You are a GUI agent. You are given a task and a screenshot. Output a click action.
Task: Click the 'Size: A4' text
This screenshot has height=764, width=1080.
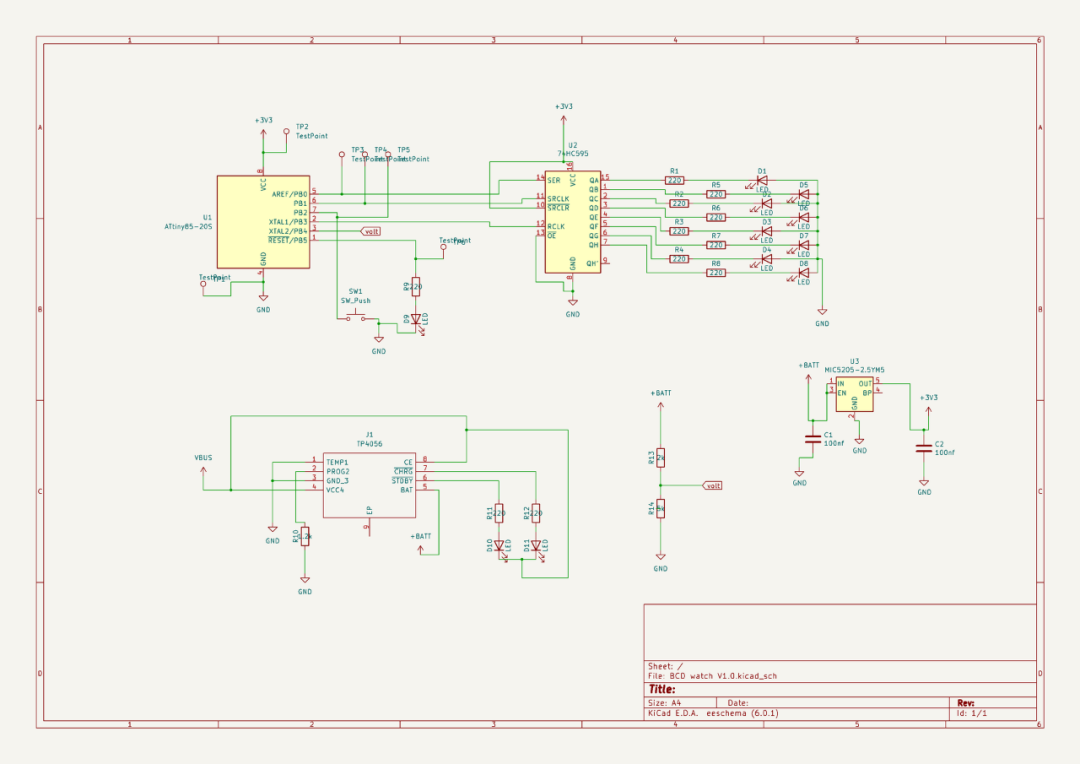[664, 703]
